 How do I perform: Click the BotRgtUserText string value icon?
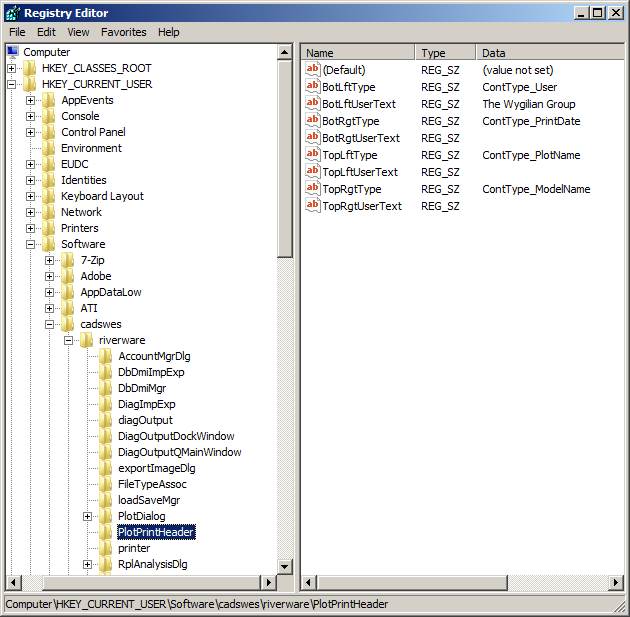click(313, 138)
